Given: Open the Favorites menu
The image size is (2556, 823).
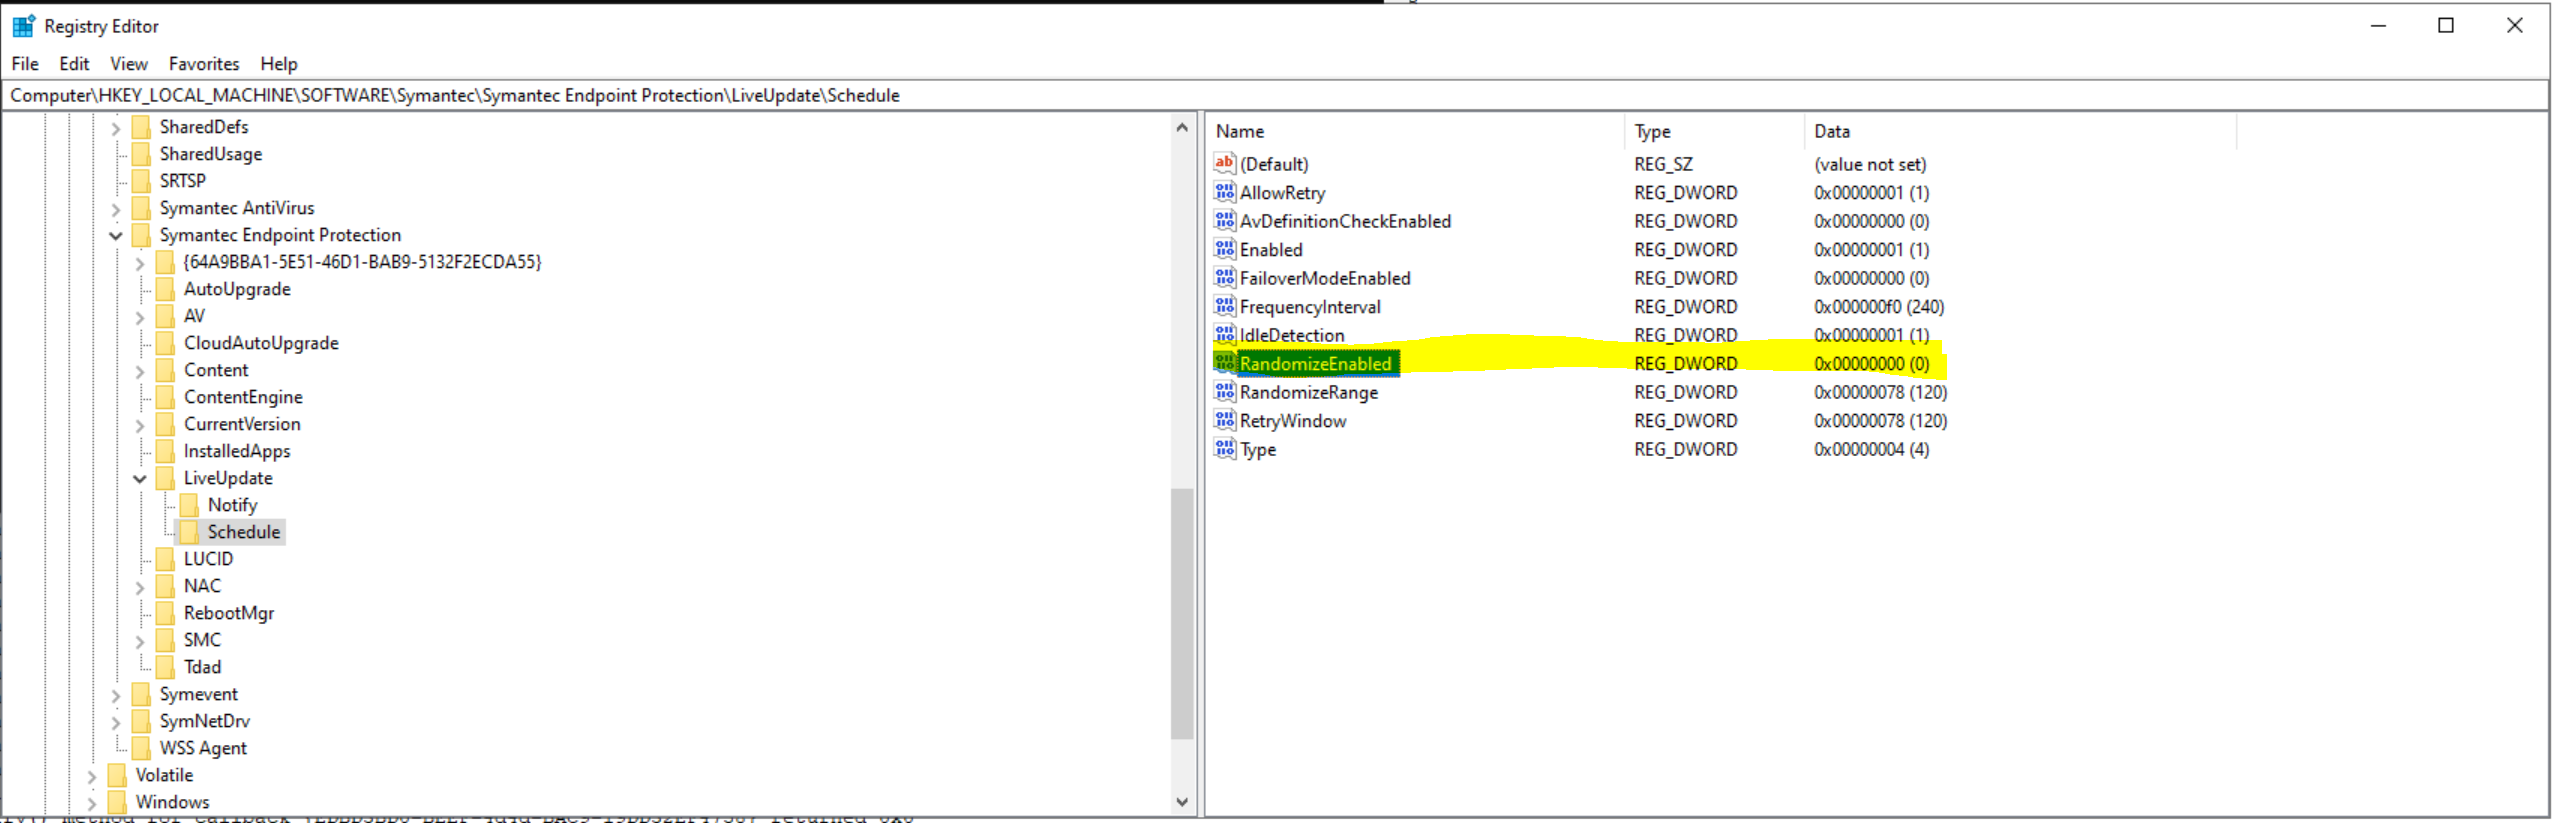Looking at the screenshot, I should tap(204, 64).
